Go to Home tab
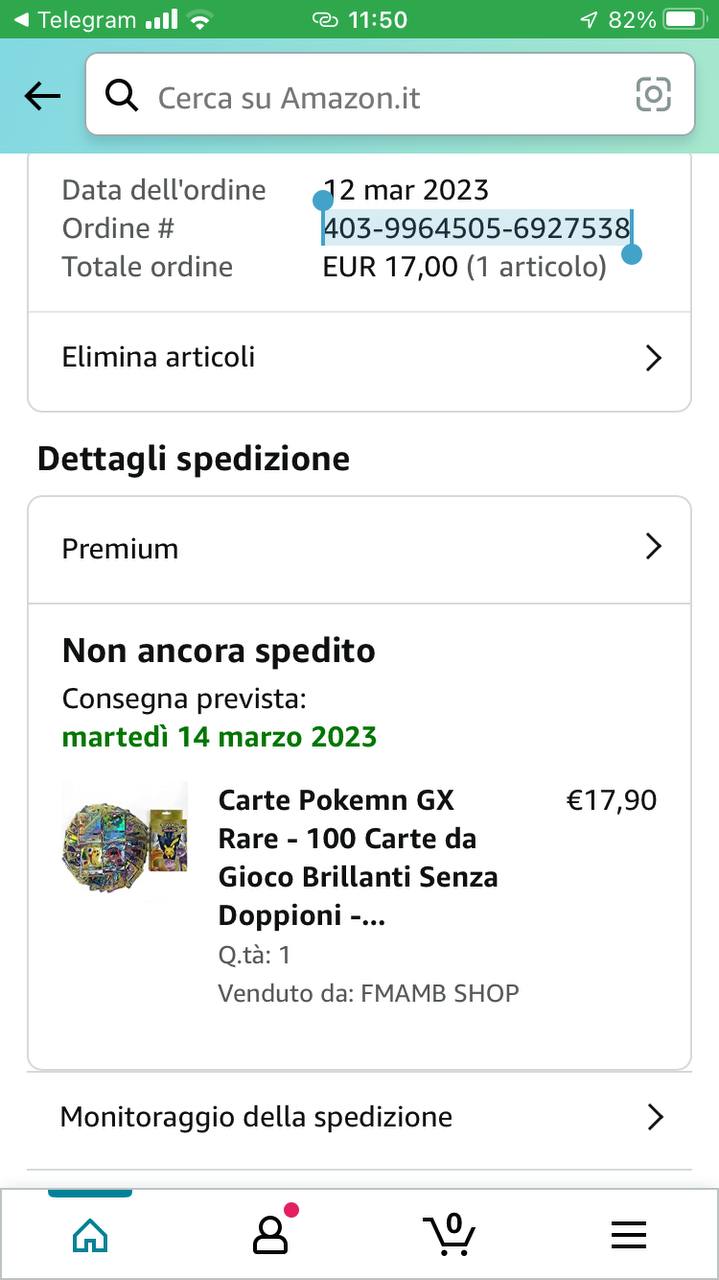The width and height of the screenshot is (719, 1280). coord(90,1236)
